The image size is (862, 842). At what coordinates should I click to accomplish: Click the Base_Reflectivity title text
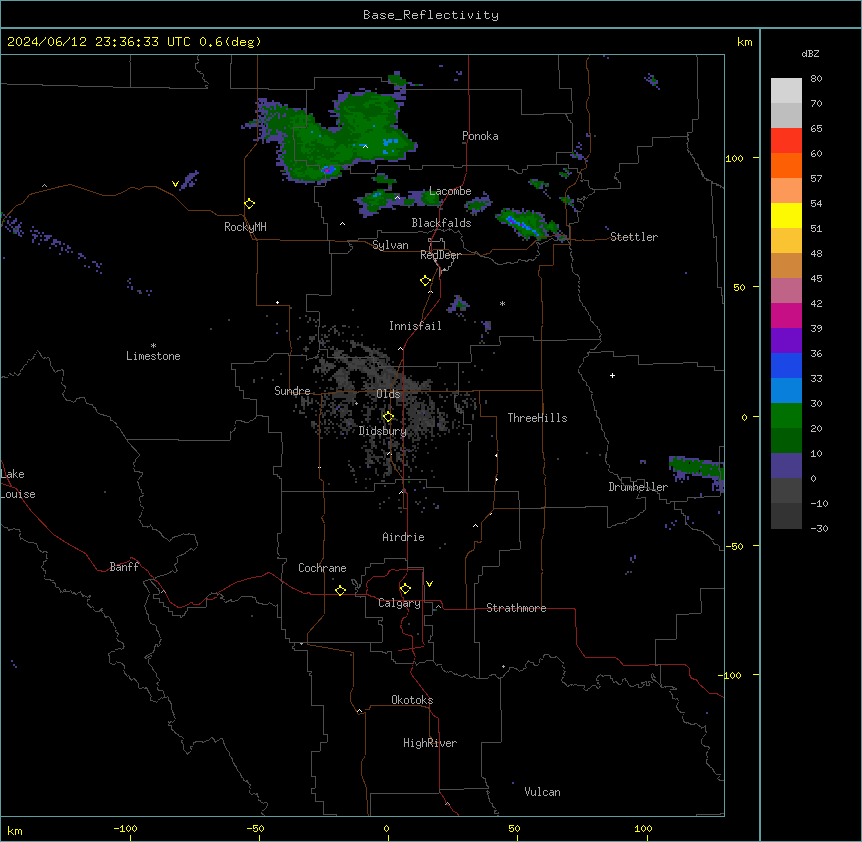pyautogui.click(x=431, y=15)
